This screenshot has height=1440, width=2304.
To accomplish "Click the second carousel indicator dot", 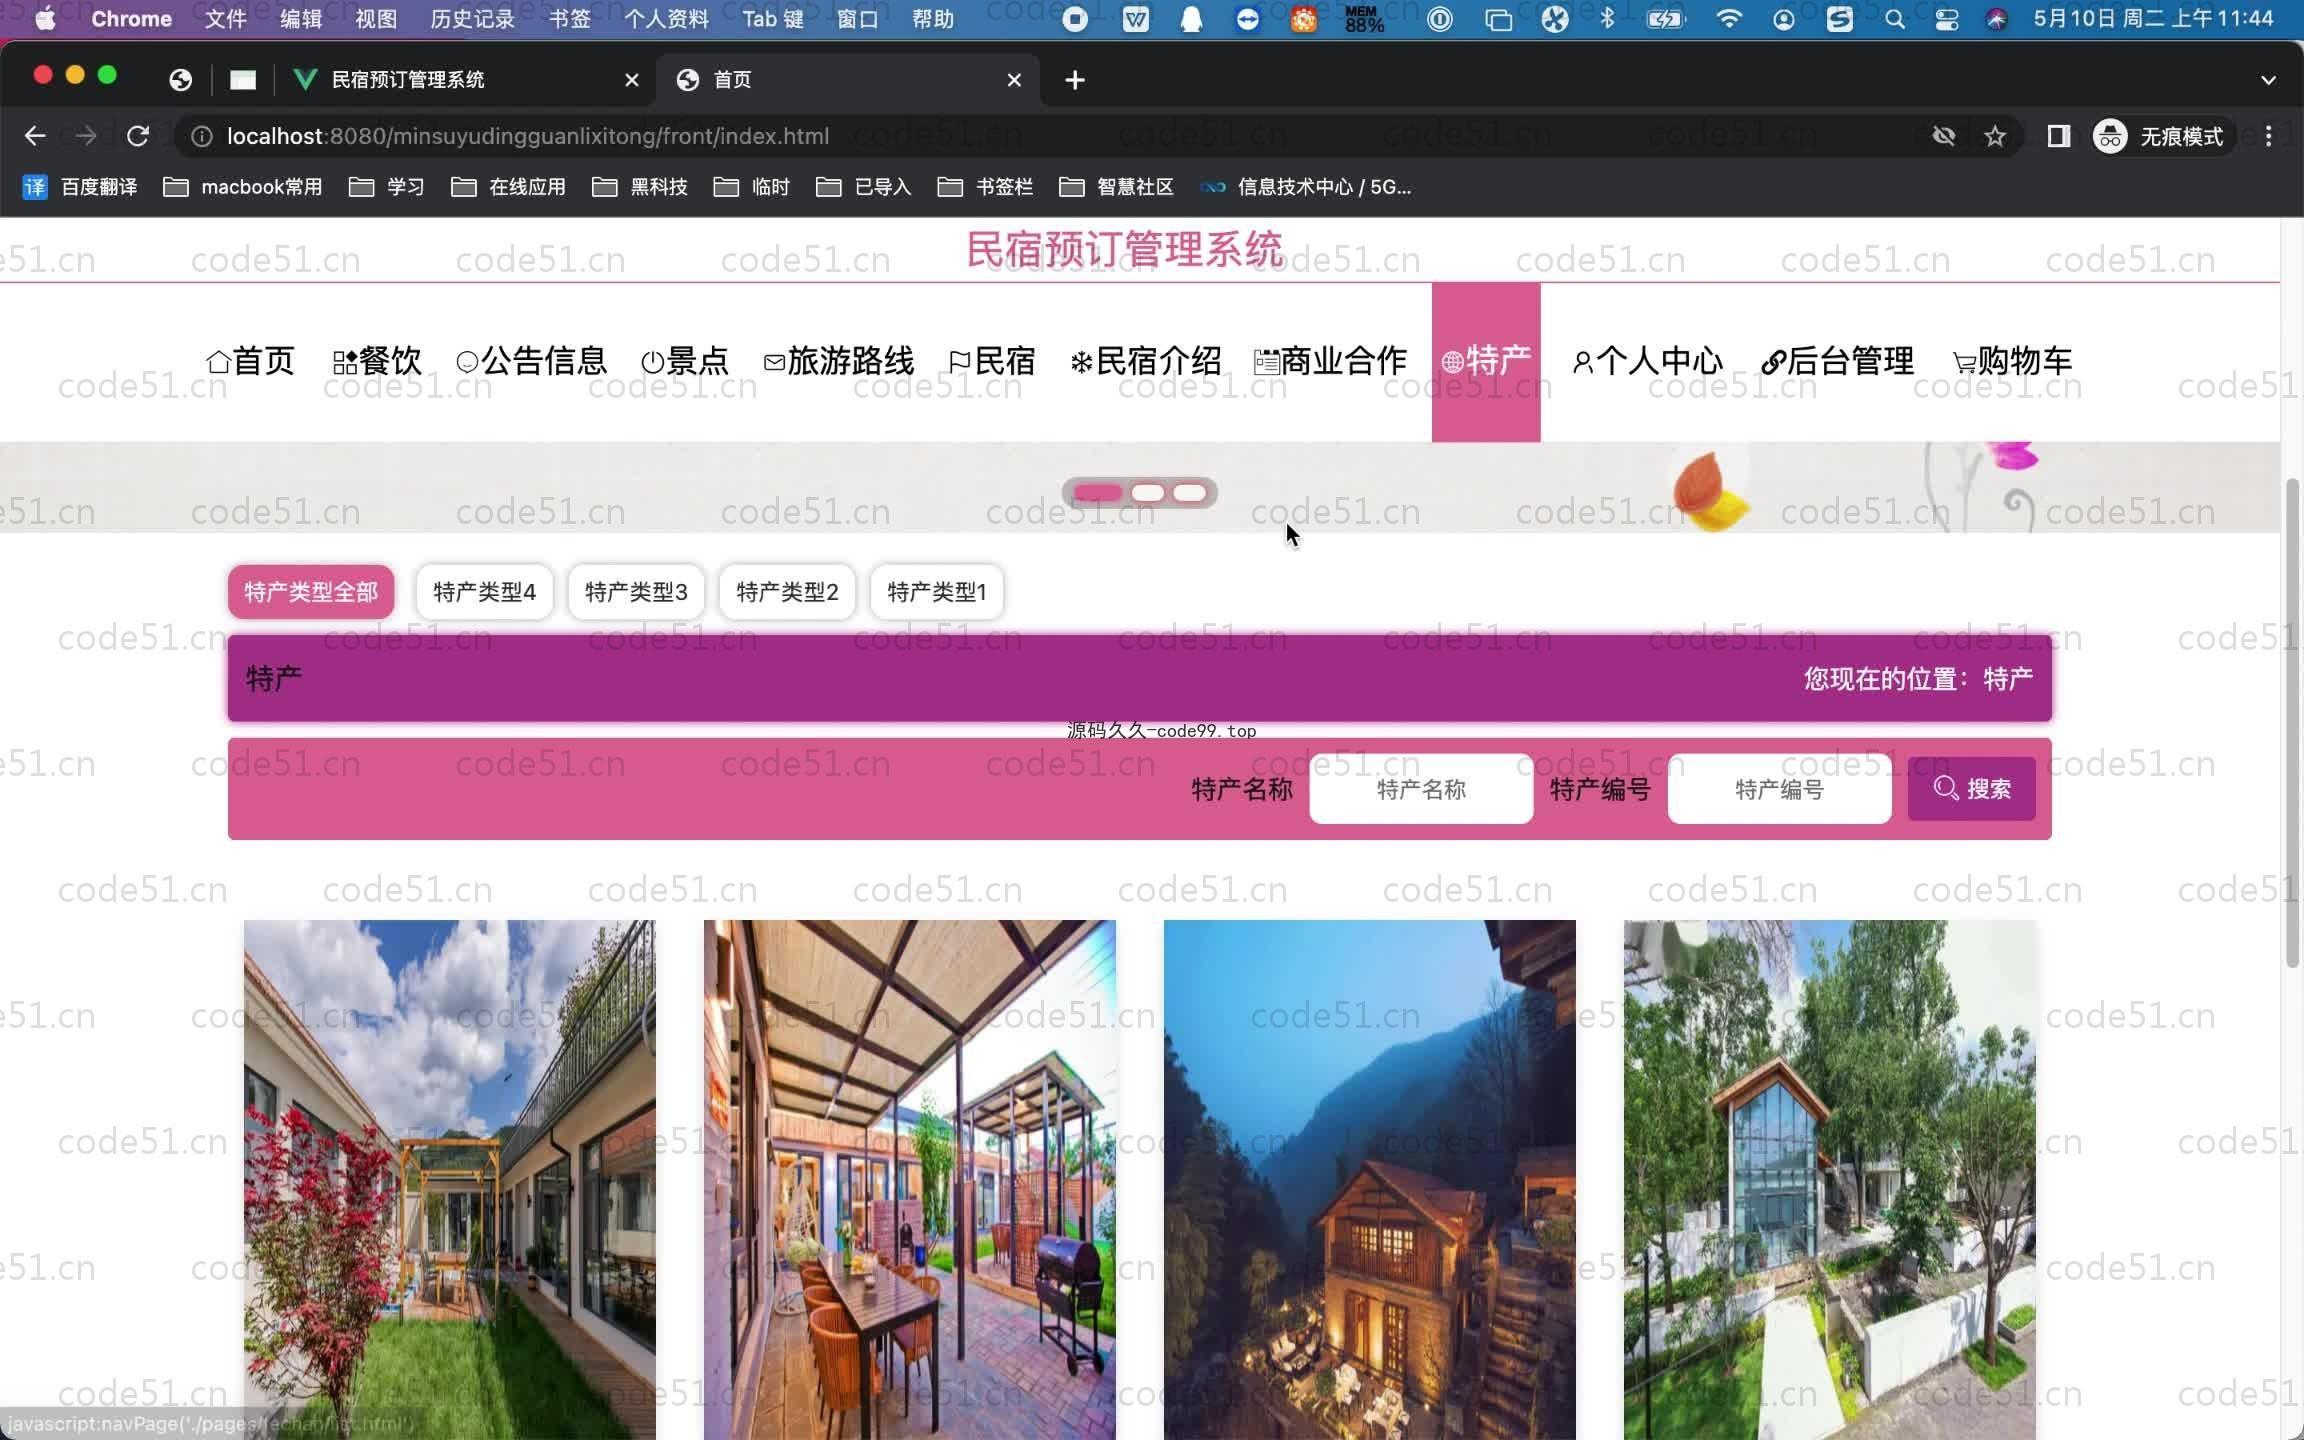I will point(1147,493).
